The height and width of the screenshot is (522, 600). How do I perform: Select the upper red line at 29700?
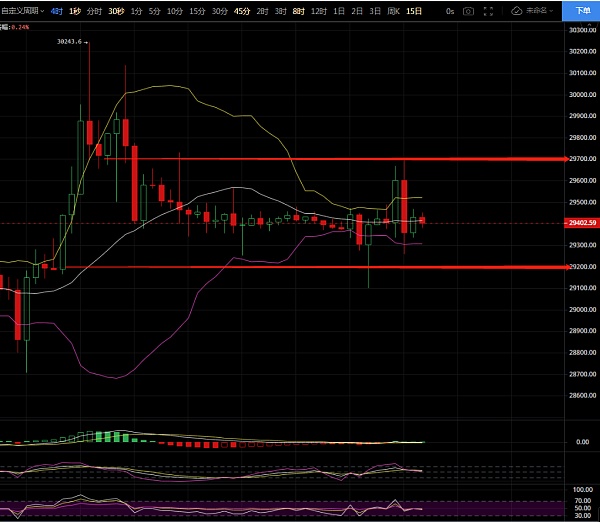[x=300, y=159]
